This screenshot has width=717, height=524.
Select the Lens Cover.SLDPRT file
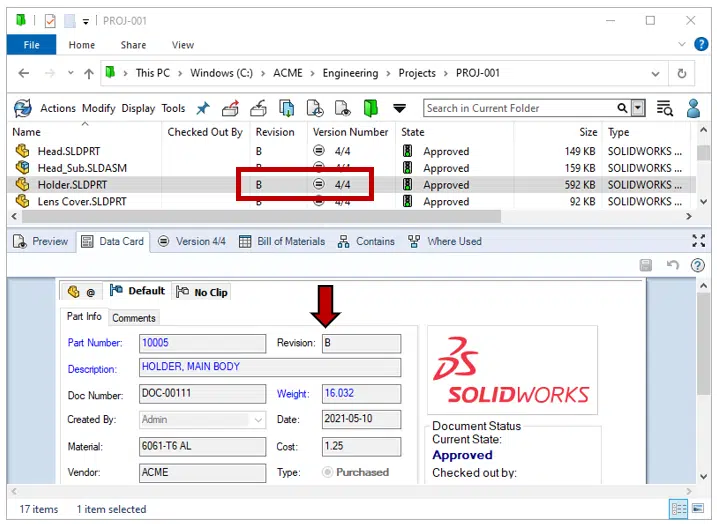[82, 202]
